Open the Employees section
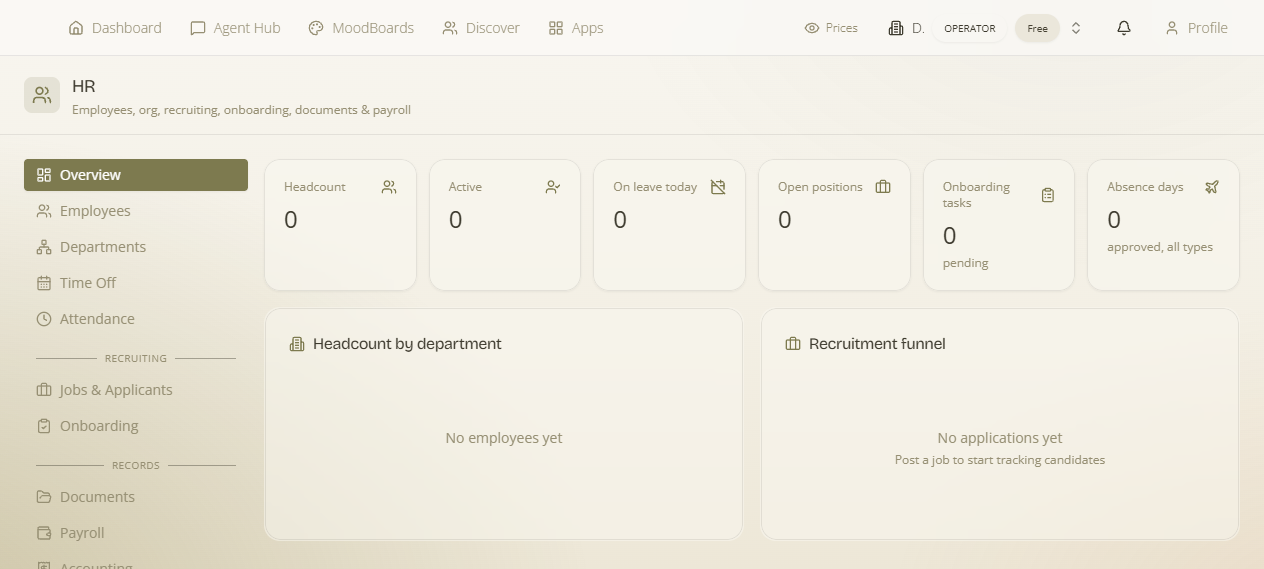Image resolution: width=1264 pixels, height=569 pixels. tap(136, 211)
